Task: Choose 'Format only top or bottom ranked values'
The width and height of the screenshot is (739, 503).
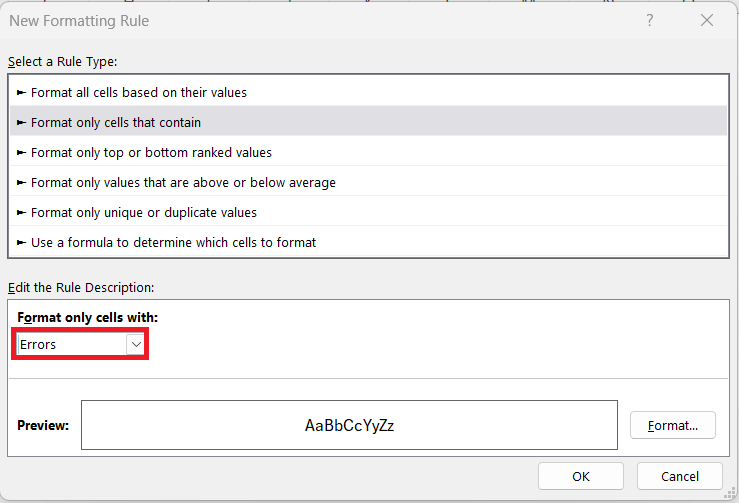Action: [x=368, y=152]
